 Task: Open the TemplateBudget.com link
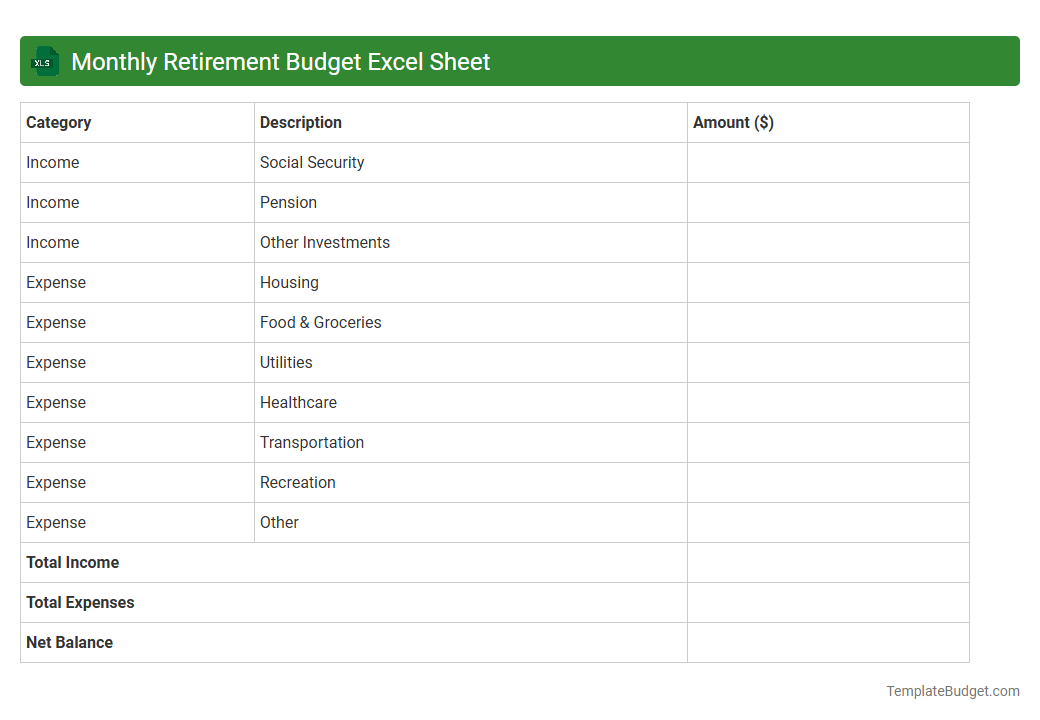953,690
